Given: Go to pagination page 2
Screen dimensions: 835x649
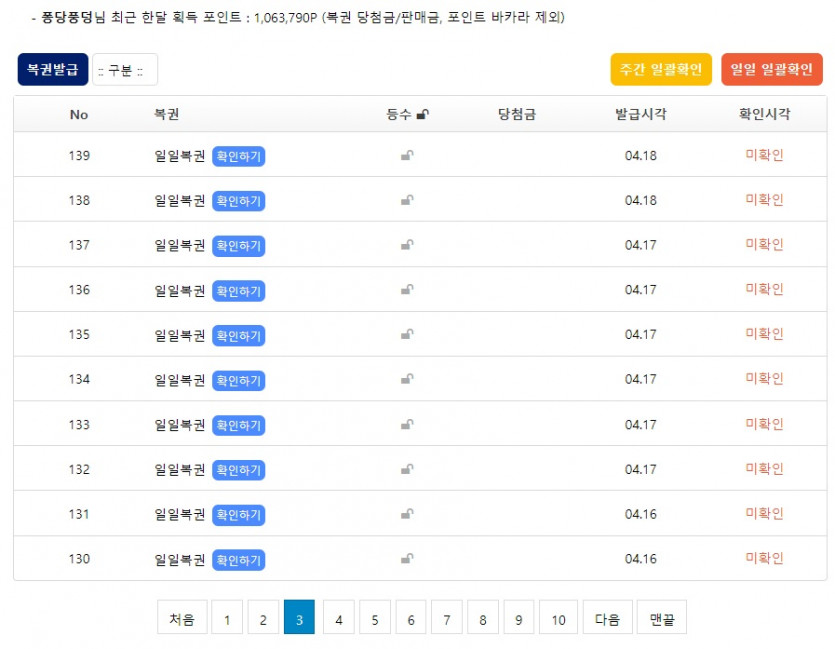Looking at the screenshot, I should (x=263, y=617).
